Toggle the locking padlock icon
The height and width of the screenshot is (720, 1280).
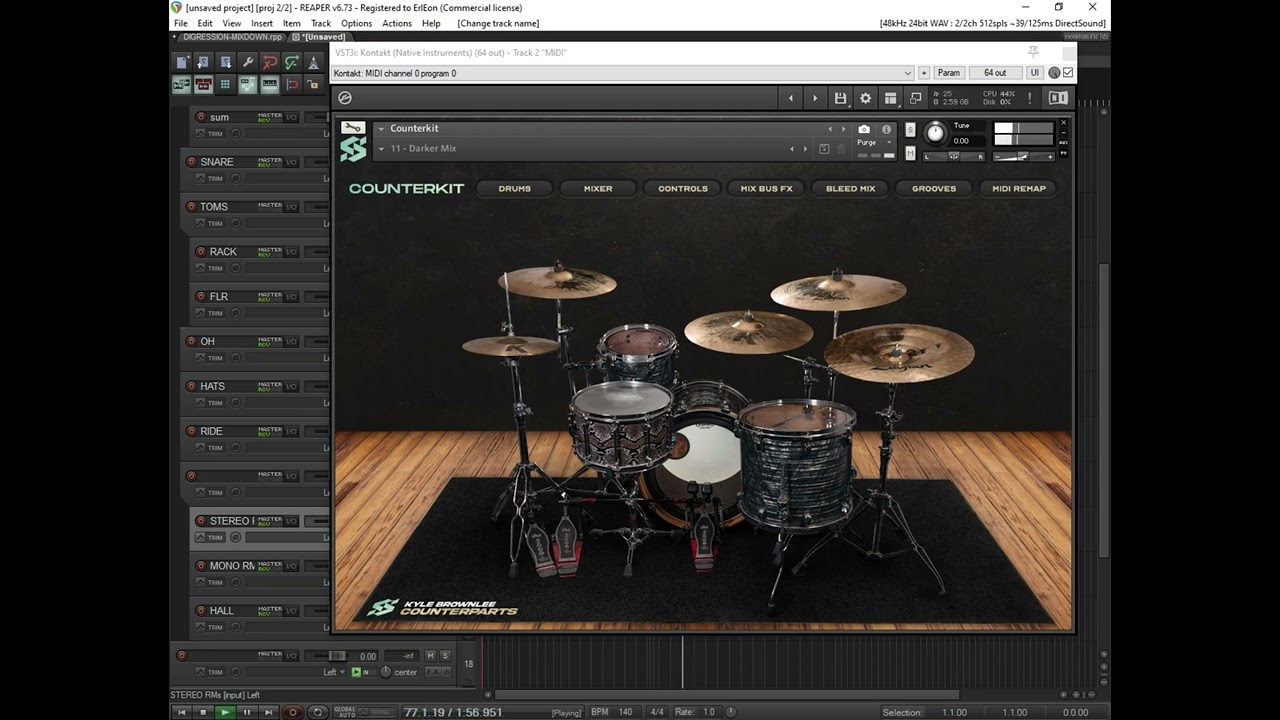[313, 85]
